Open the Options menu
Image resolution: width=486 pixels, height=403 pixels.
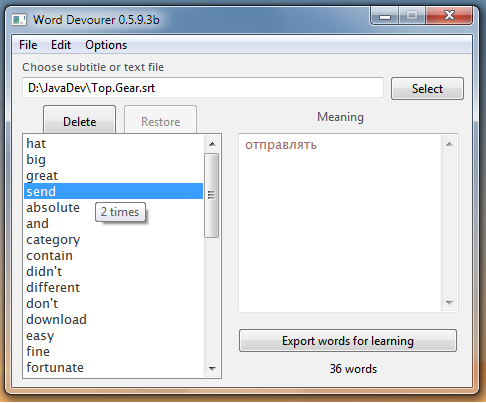point(106,45)
